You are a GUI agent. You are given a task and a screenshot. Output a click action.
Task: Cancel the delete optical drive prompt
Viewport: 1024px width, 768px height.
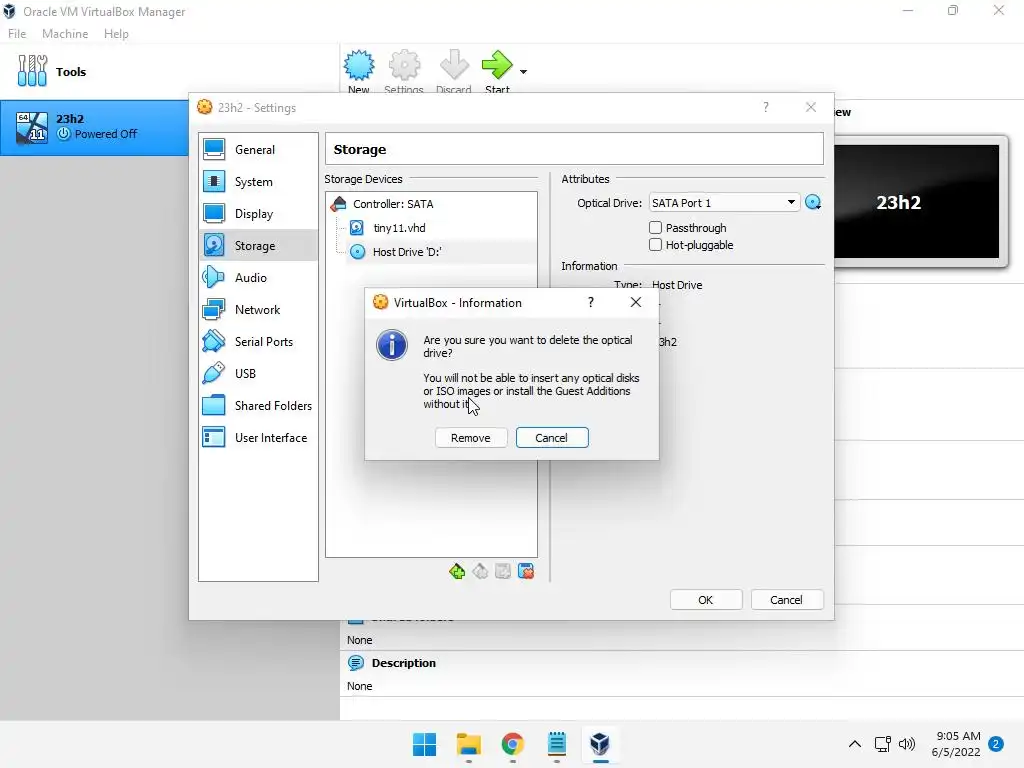coord(552,438)
